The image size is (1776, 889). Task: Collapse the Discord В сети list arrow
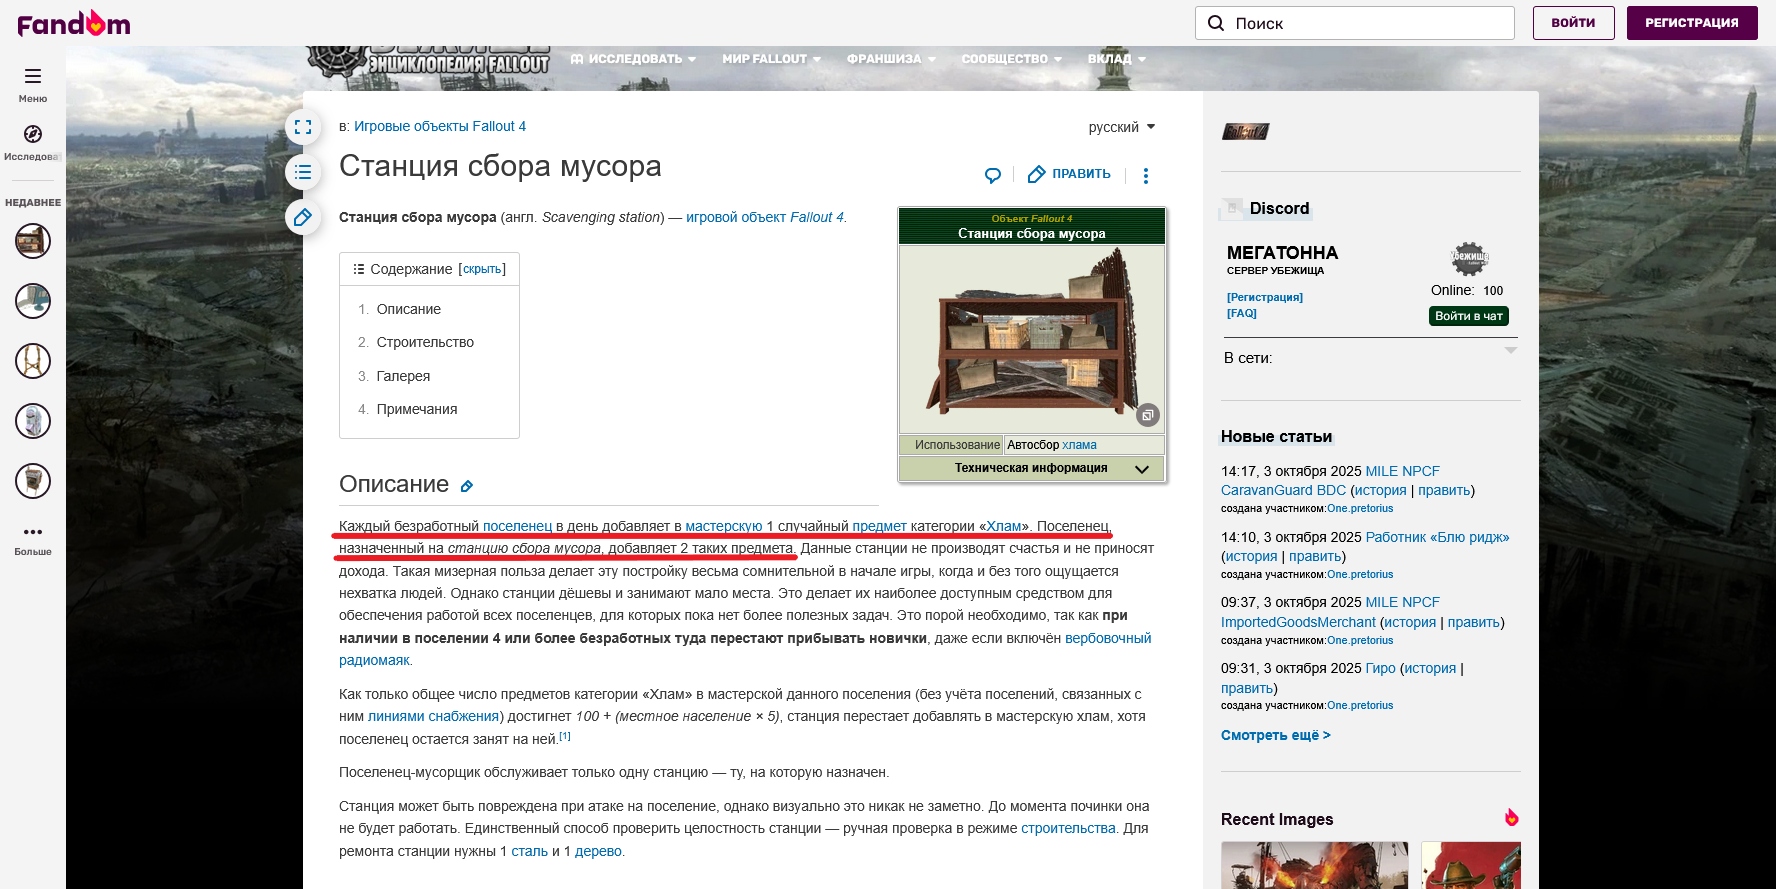(1511, 350)
